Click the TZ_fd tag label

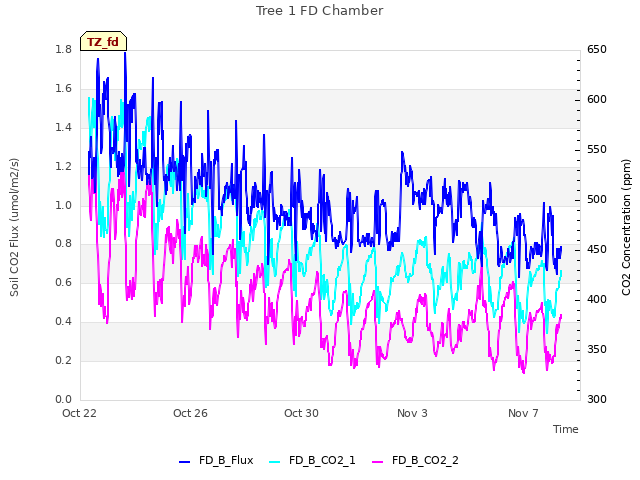(x=103, y=42)
